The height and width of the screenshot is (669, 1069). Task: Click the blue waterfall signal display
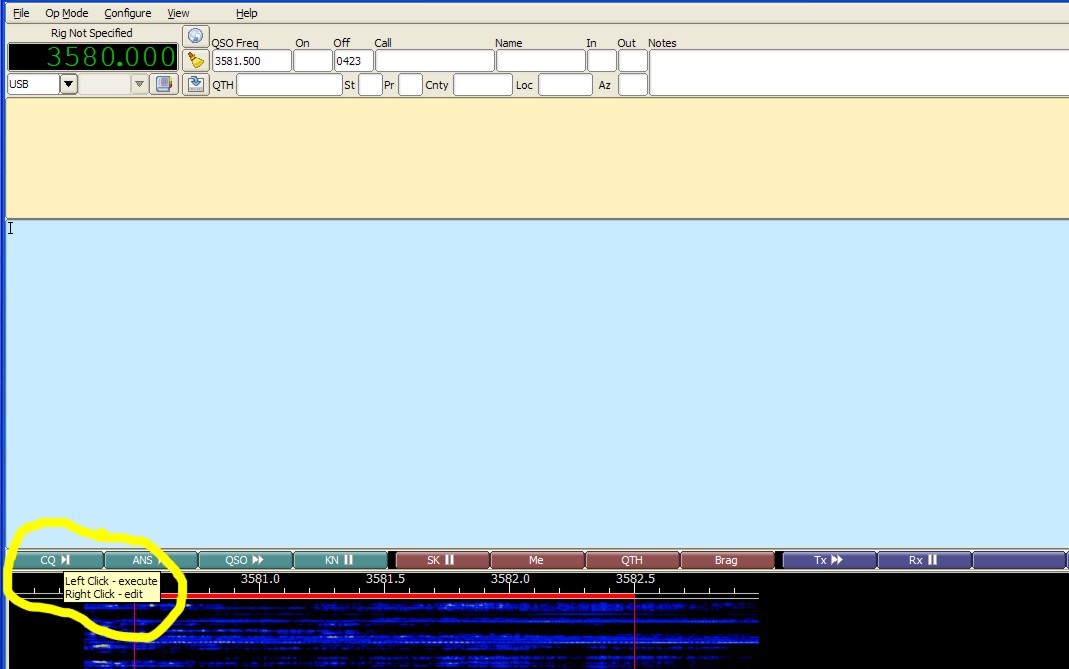[421, 635]
